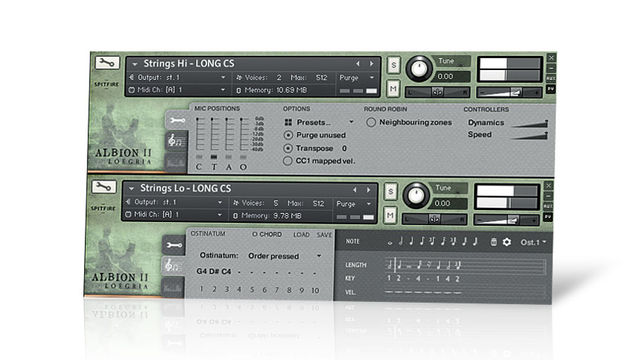640x360 pixels.
Task: Click the Tune value 0.00 on Strings Hi
Action: point(445,76)
